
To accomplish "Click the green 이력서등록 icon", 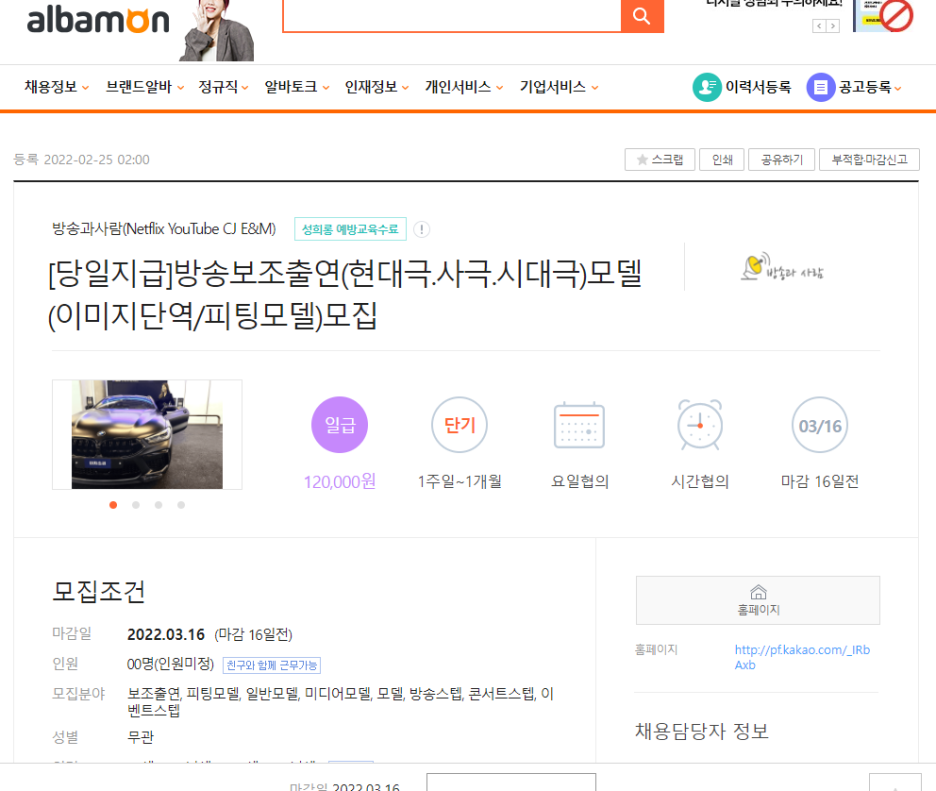I will click(707, 87).
